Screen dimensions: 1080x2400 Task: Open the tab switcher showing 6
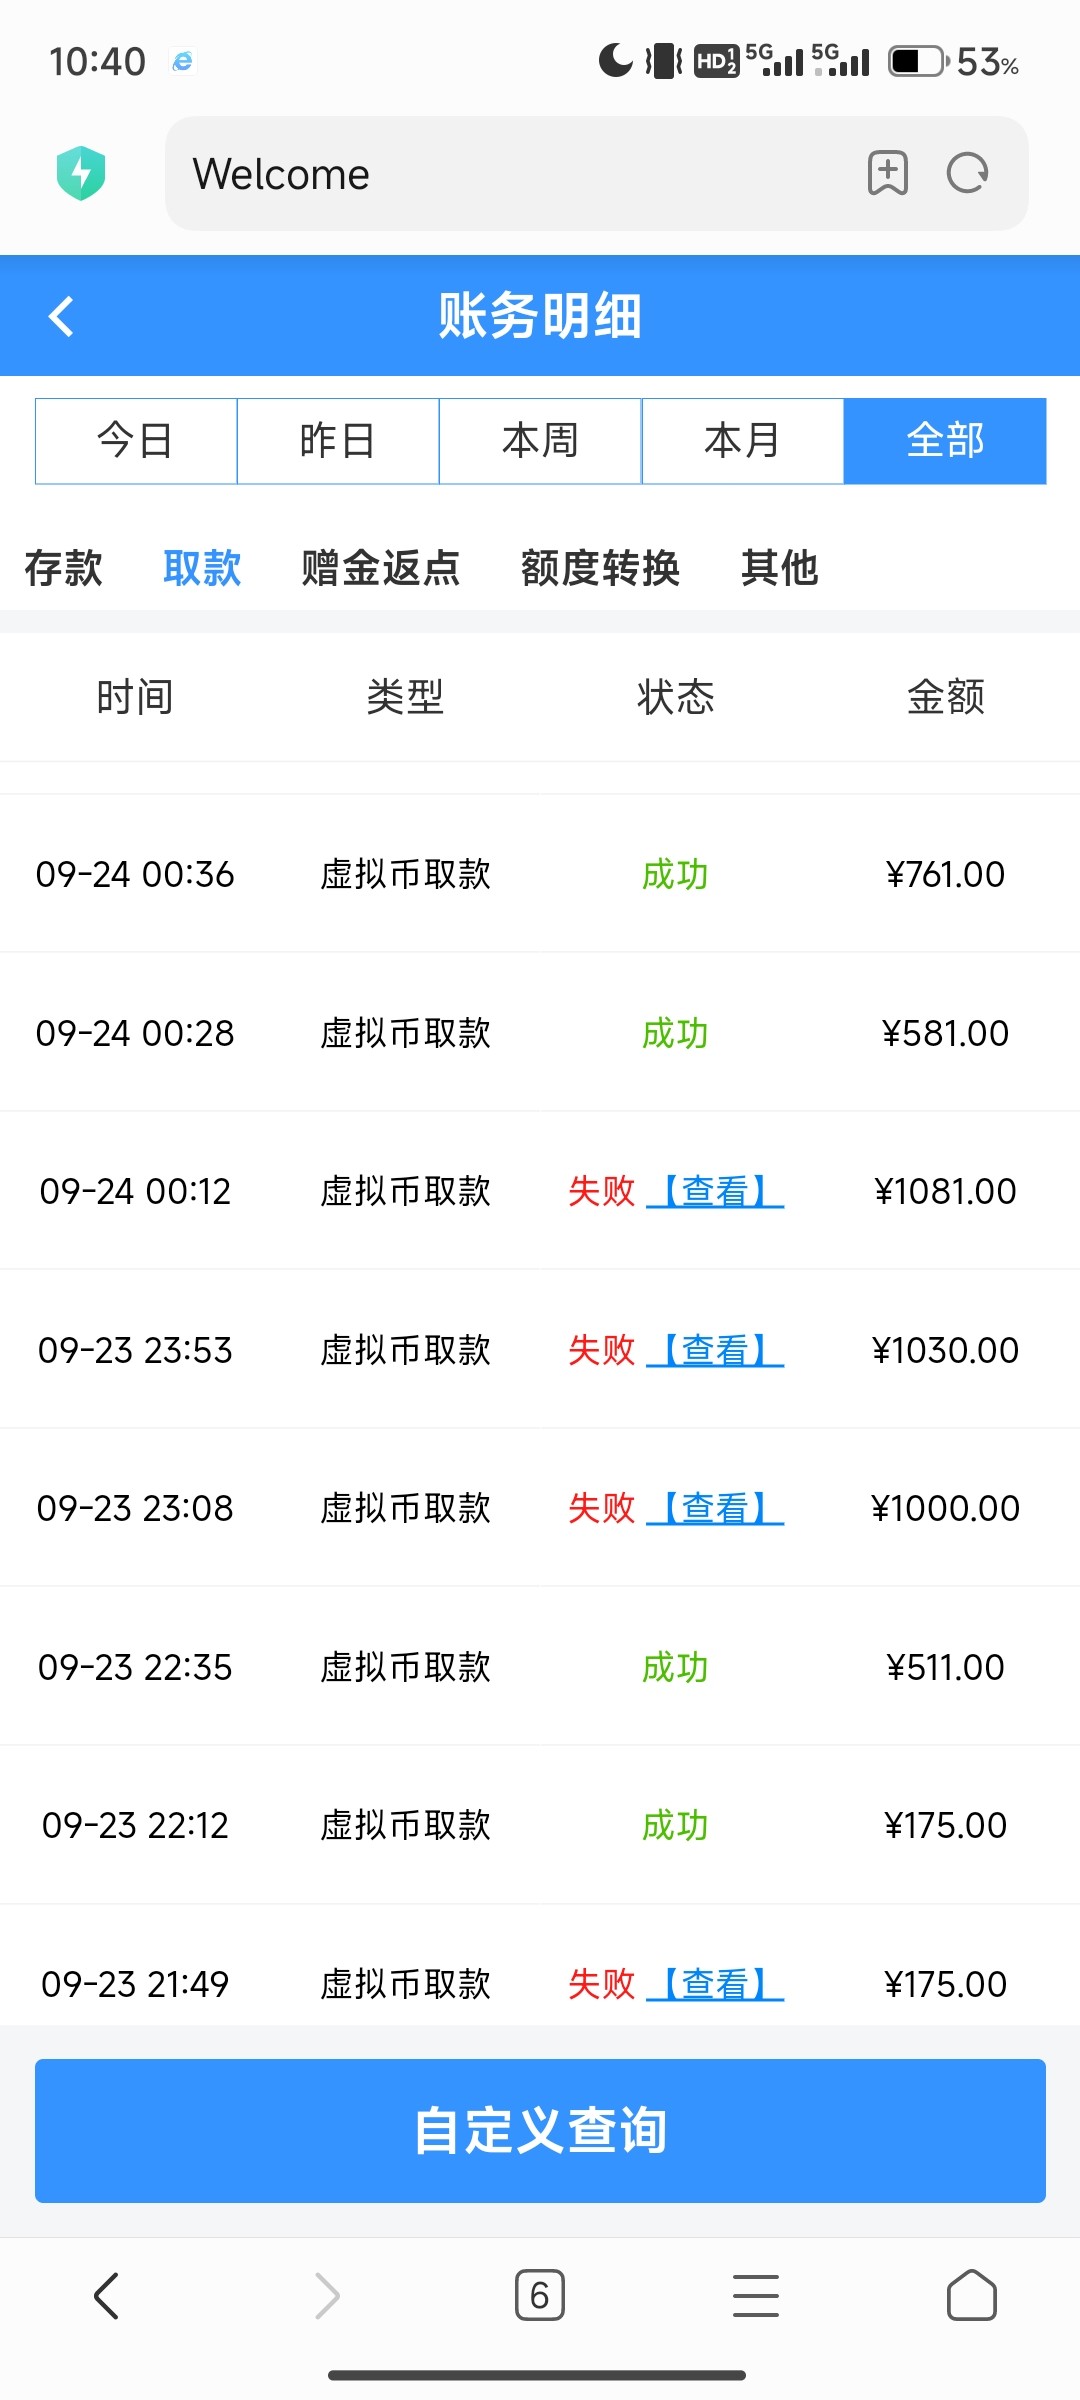click(x=539, y=2295)
